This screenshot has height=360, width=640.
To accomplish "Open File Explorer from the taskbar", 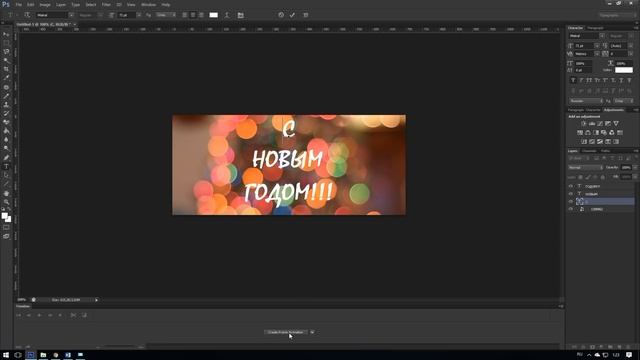I will (x=43, y=355).
